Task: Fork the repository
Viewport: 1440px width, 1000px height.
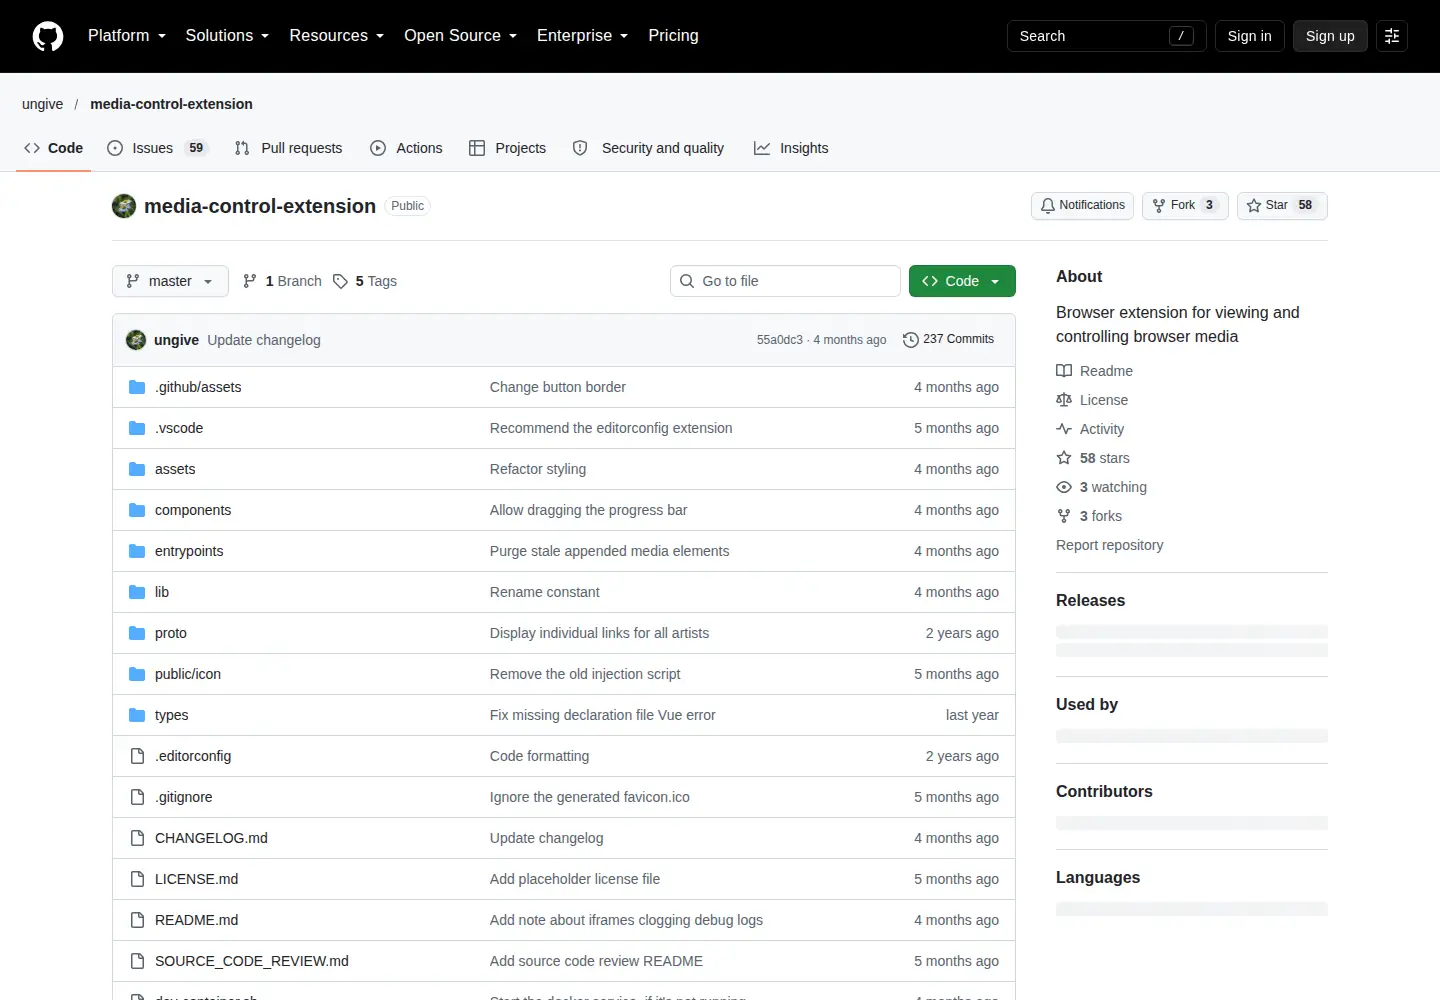Action: tap(1185, 206)
